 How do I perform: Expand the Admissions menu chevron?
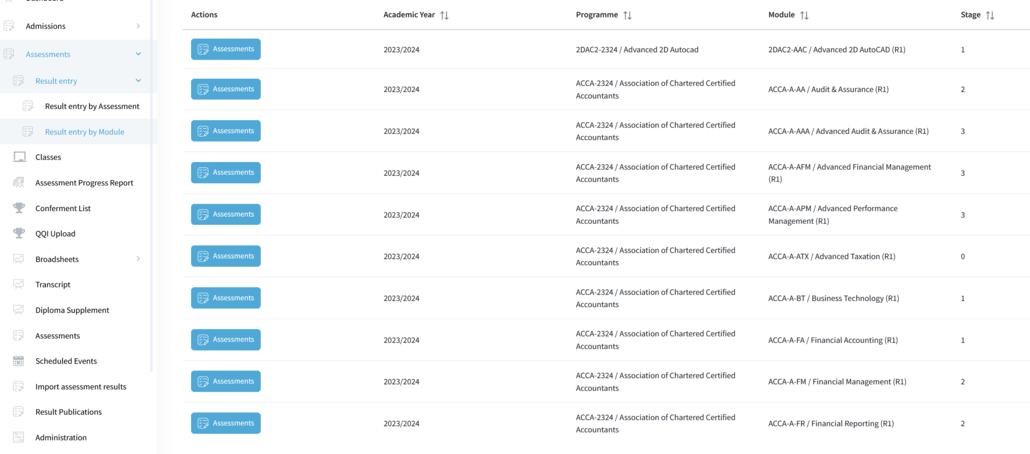pyautogui.click(x=138, y=26)
